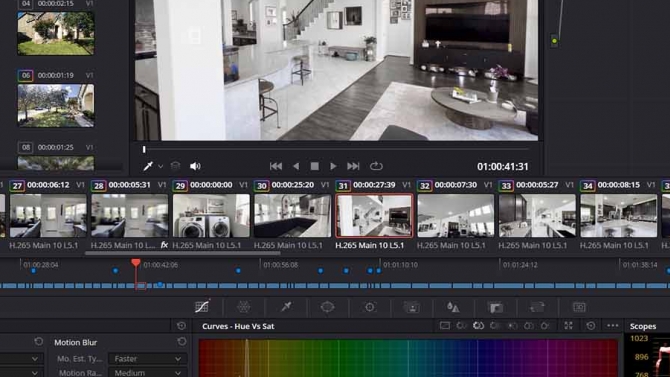Click the 'H.265 Main 10 L5.1' label under clip 31
This screenshot has height=377, width=670.
pos(370,245)
